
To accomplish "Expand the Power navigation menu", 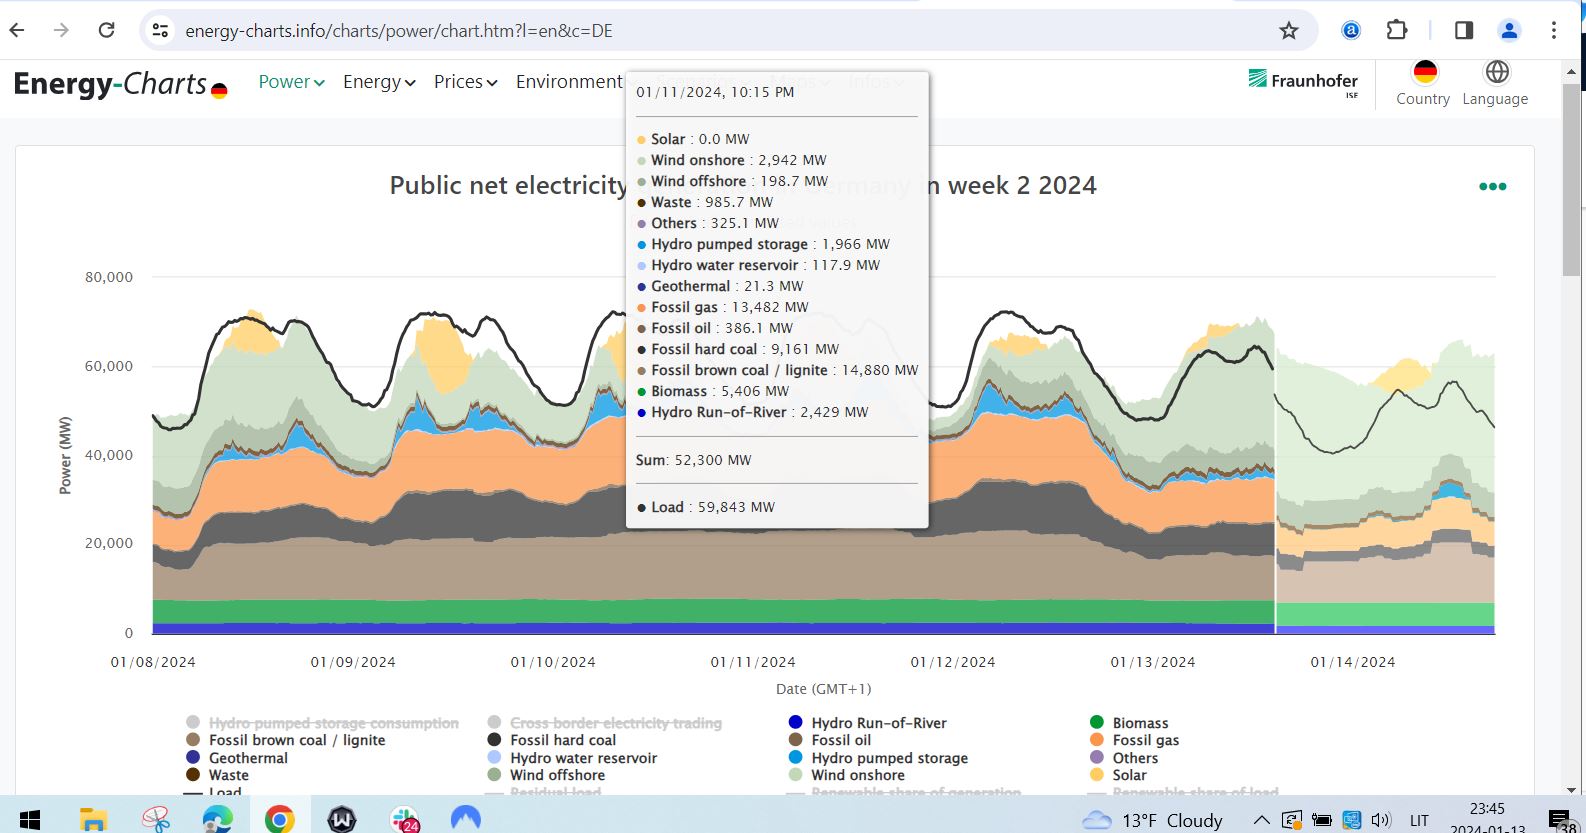I will coord(291,82).
